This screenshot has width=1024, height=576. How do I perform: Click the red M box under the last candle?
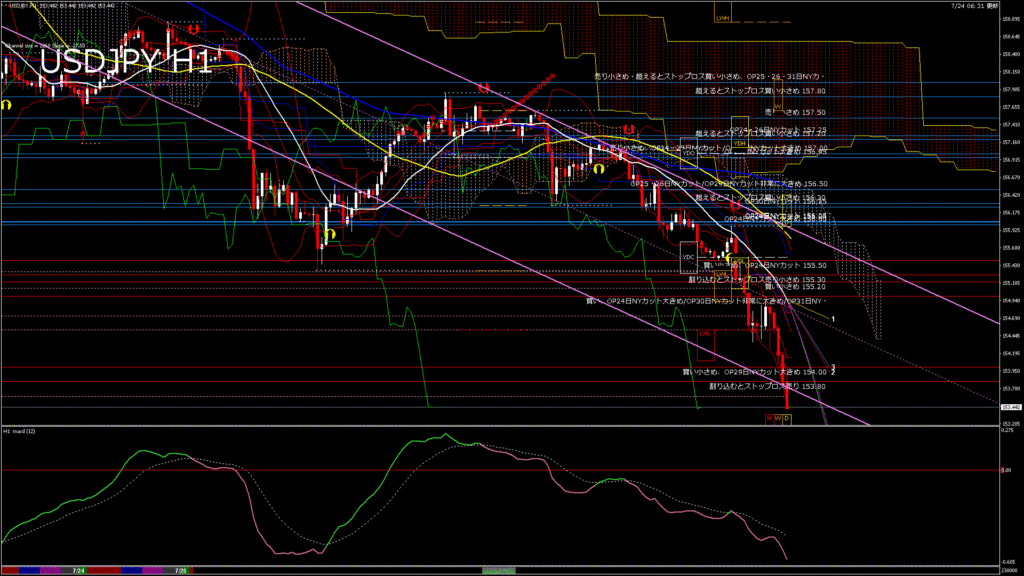pos(769,418)
